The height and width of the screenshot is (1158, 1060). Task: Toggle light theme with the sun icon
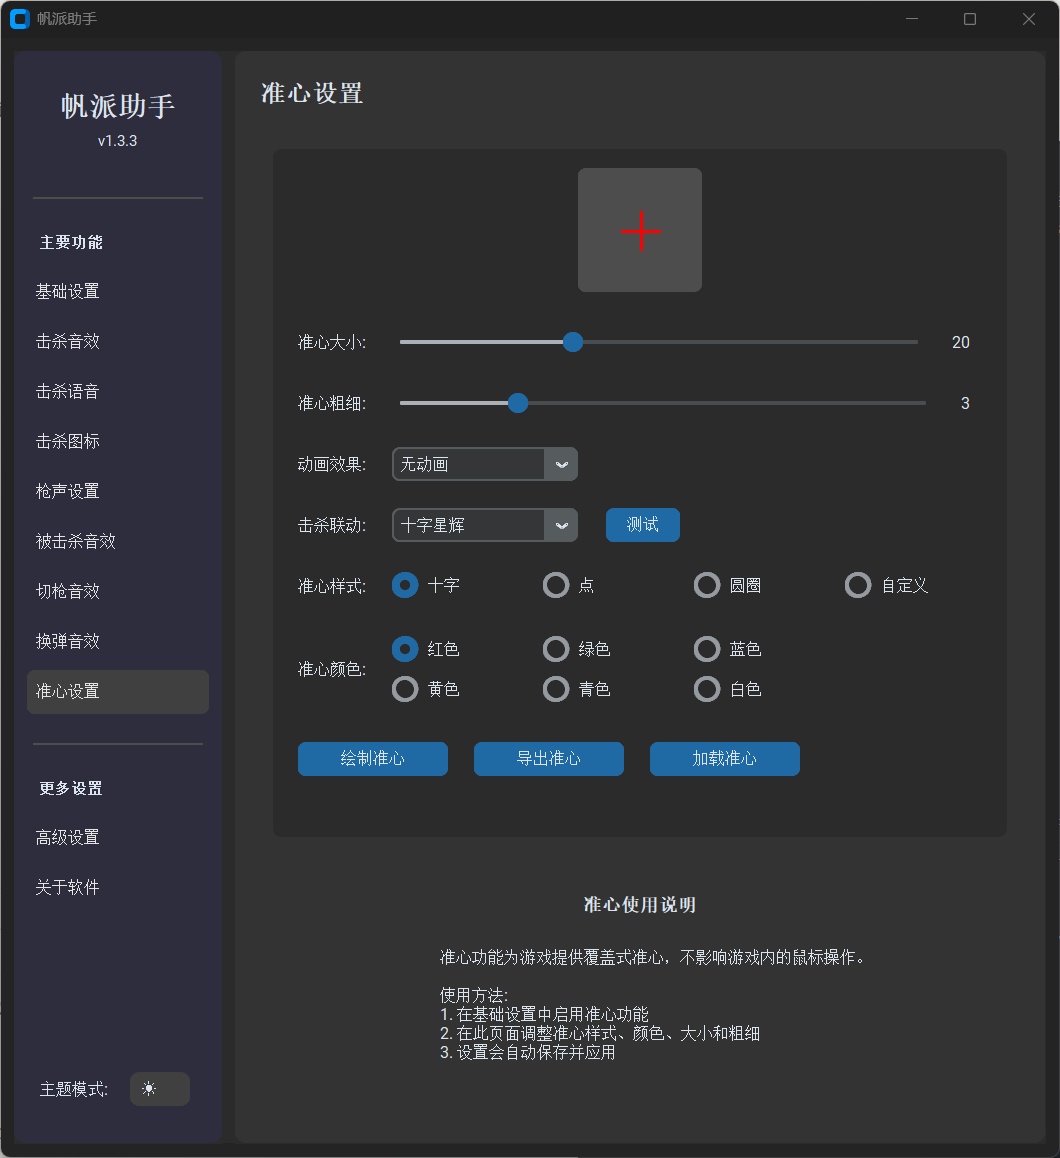pyautogui.click(x=159, y=1089)
